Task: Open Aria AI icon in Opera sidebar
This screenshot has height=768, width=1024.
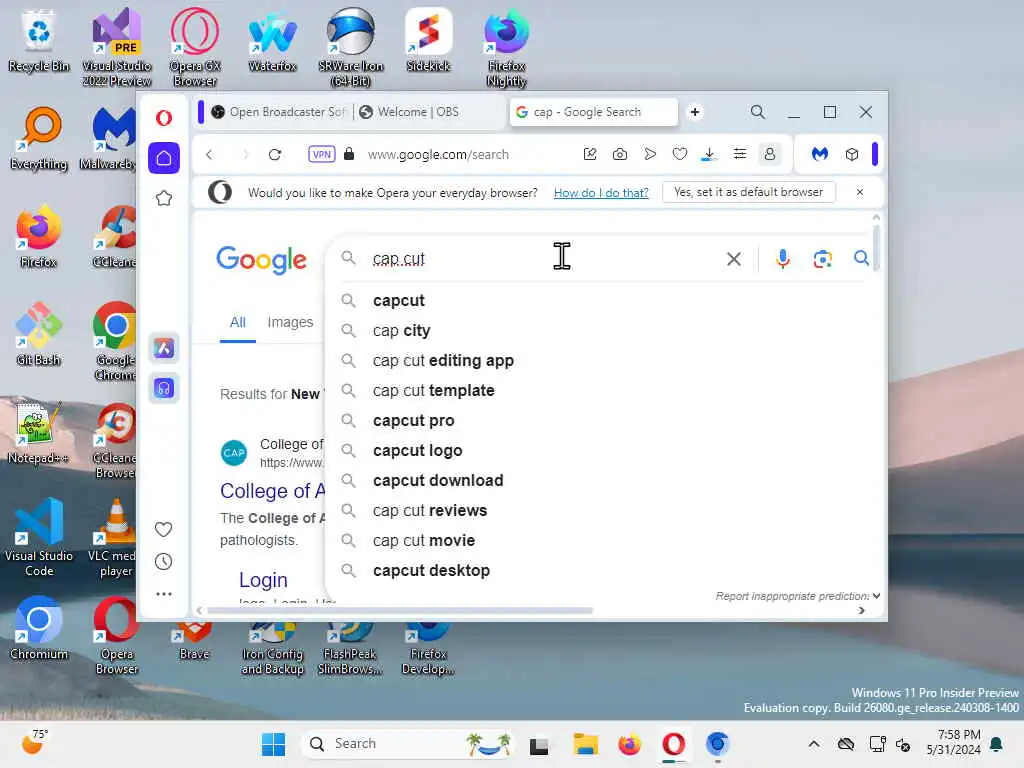Action: 164,348
